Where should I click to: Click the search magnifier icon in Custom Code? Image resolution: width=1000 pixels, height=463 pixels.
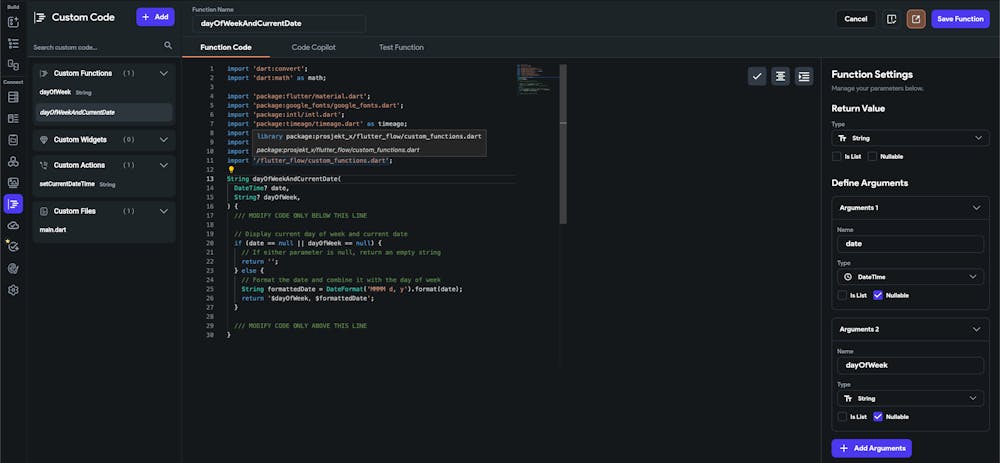(168, 46)
